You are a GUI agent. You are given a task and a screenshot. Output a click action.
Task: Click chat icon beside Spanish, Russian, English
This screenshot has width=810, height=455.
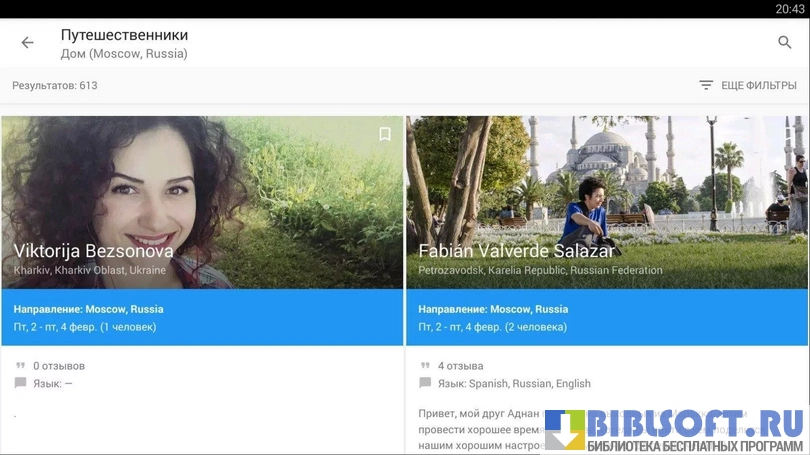(x=425, y=383)
